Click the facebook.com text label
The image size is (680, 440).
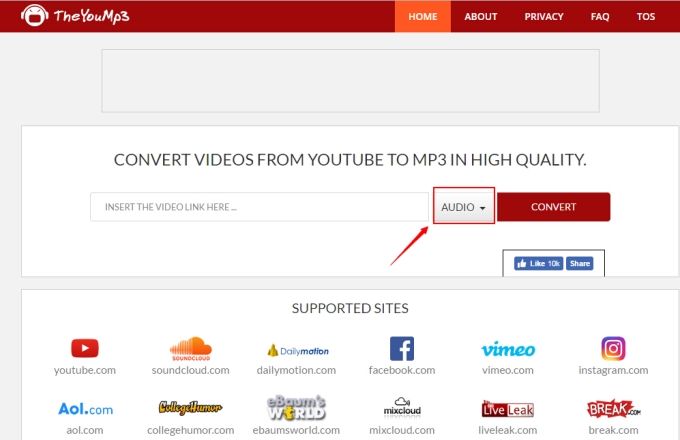click(x=402, y=370)
